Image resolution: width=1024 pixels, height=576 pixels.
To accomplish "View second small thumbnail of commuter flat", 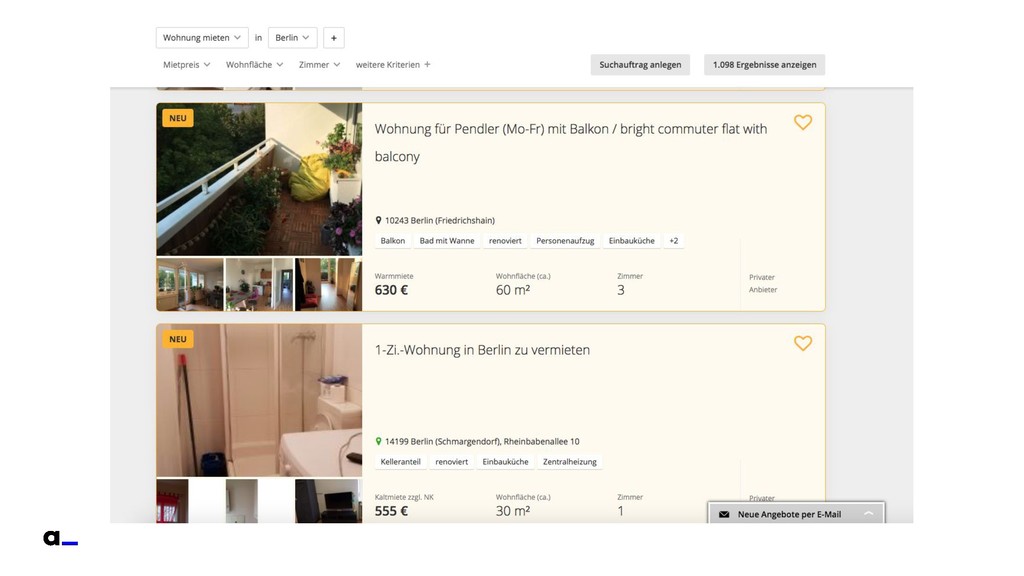I will pos(259,284).
